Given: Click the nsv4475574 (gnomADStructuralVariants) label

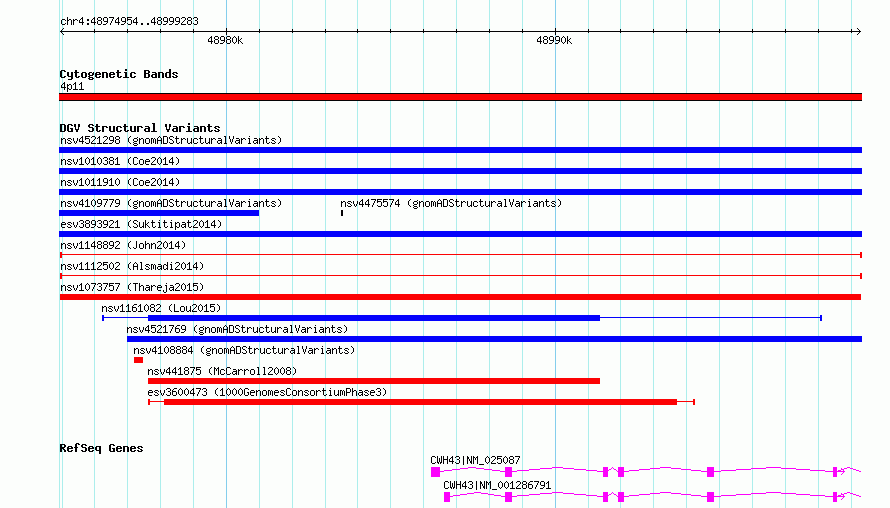Looking at the screenshot, I should tap(451, 203).
